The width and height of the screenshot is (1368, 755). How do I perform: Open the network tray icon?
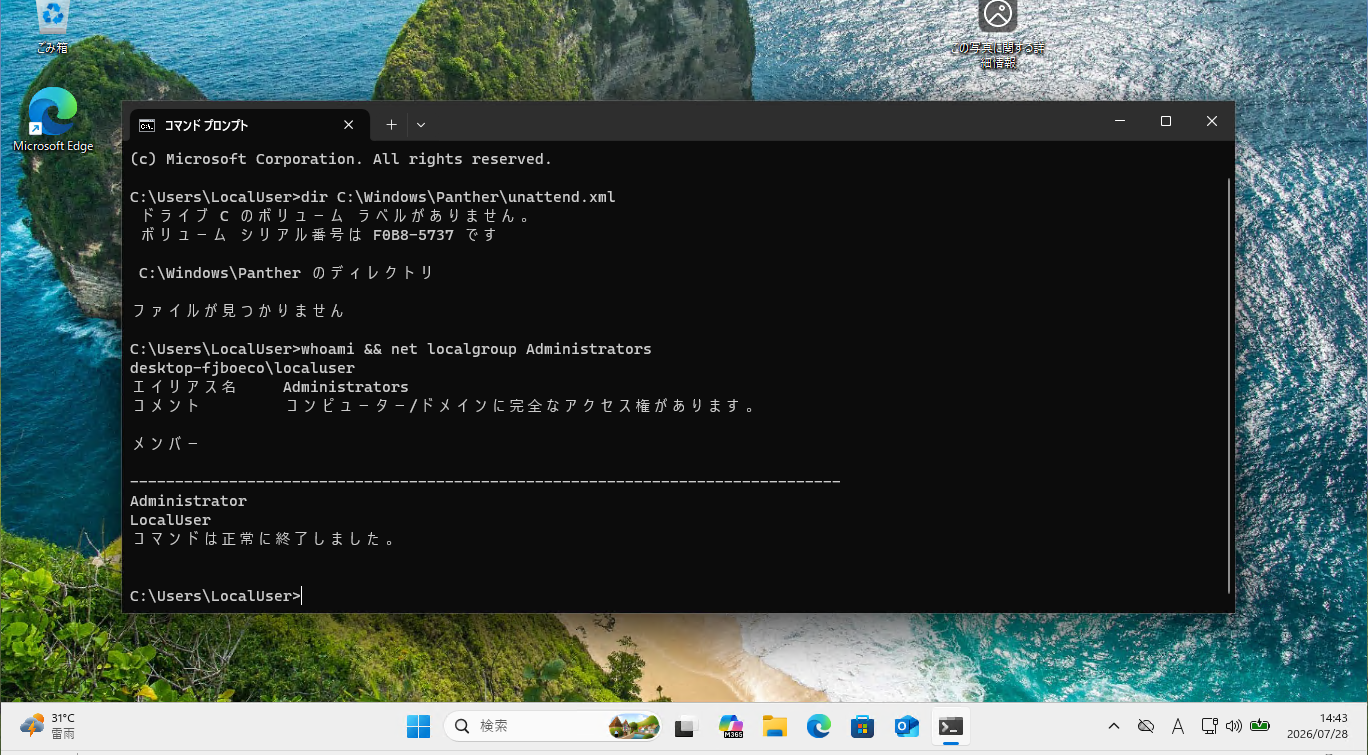[1209, 726]
